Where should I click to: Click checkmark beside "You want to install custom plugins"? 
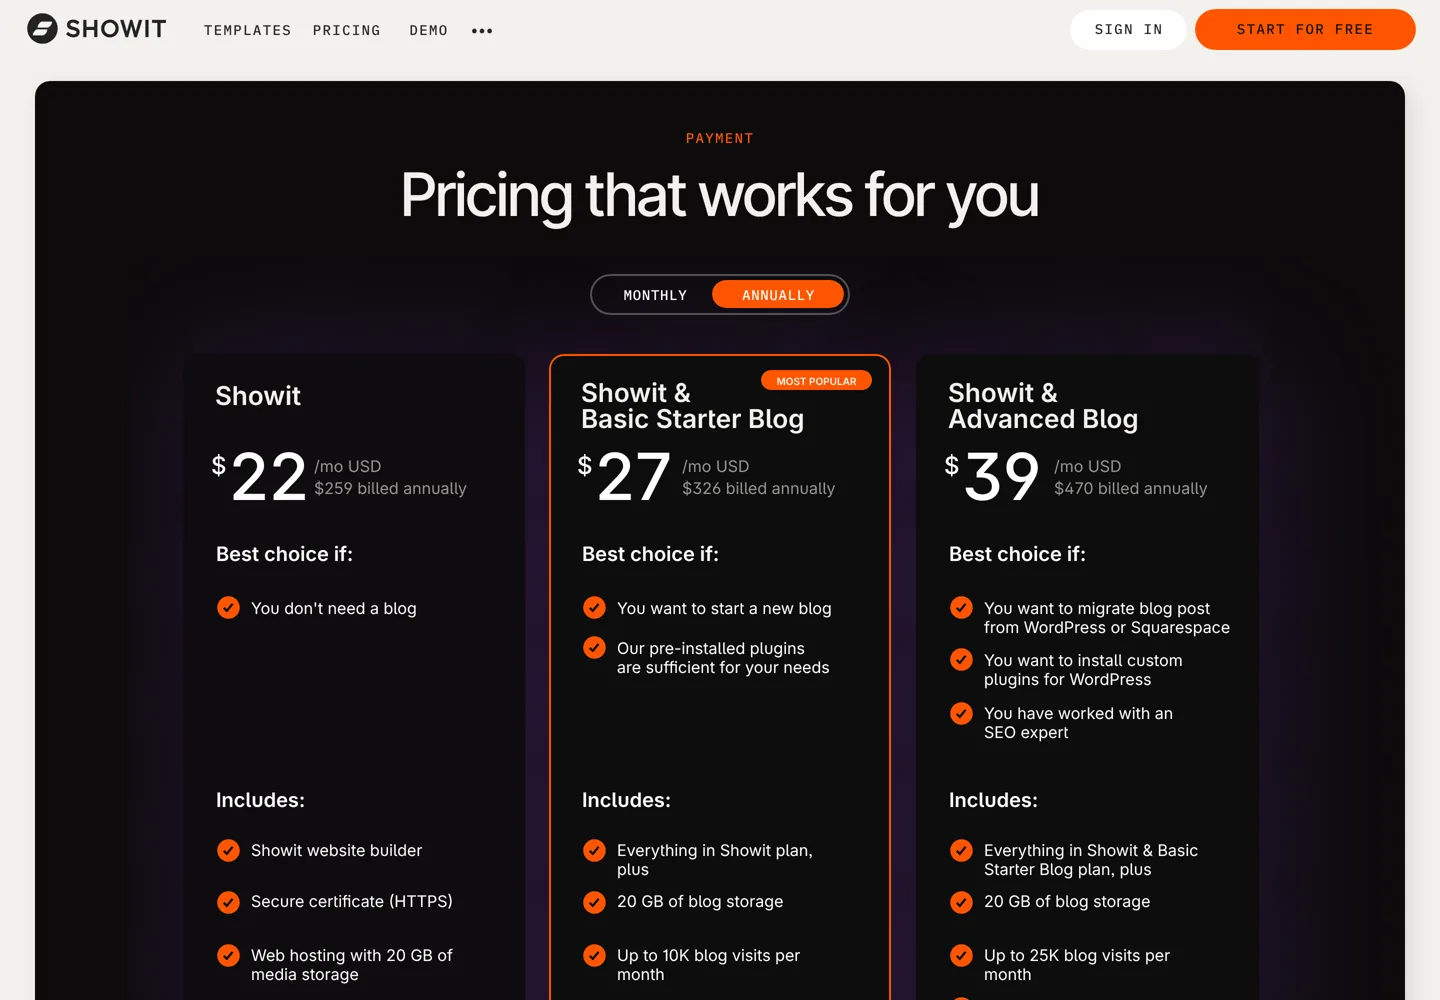tap(961, 660)
